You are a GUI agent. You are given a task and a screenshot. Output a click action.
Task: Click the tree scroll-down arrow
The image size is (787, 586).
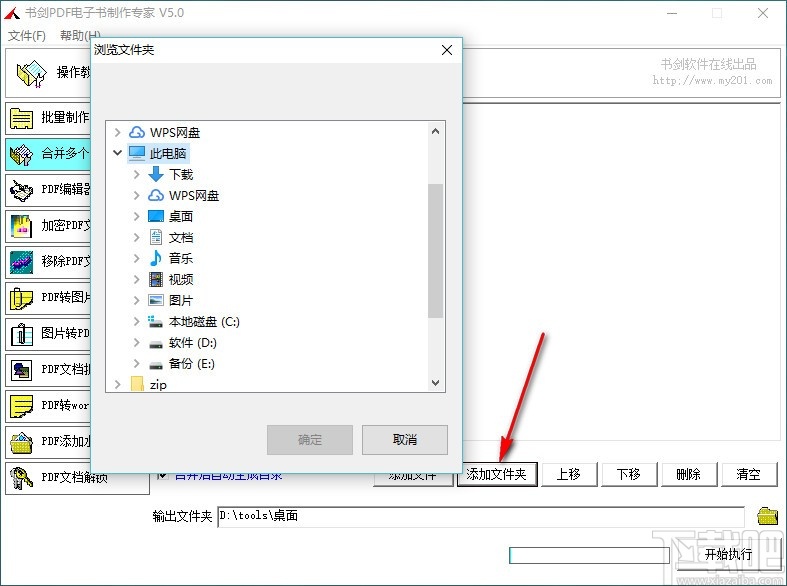[x=435, y=383]
